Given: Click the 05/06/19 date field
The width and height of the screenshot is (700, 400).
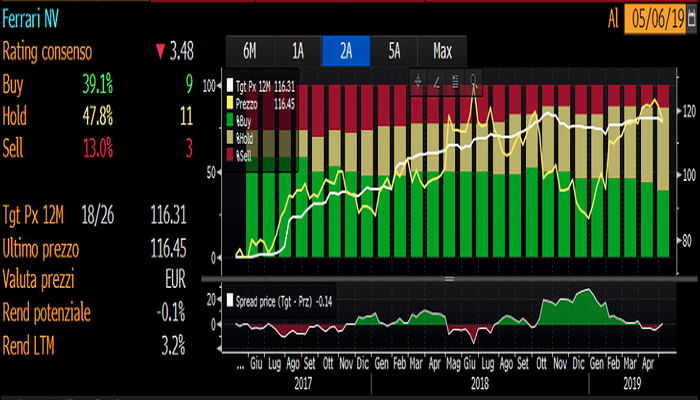Looking at the screenshot, I should 655,20.
